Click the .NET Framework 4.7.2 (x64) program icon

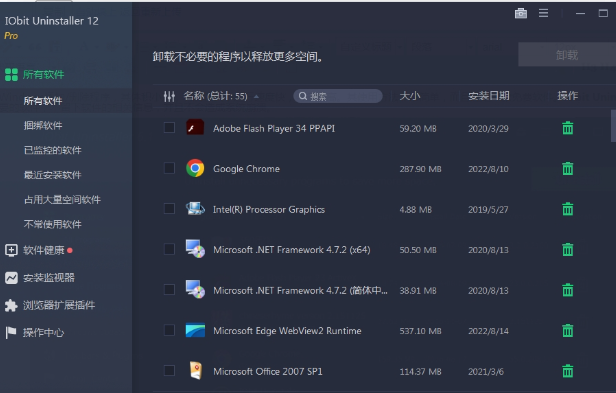(195, 249)
